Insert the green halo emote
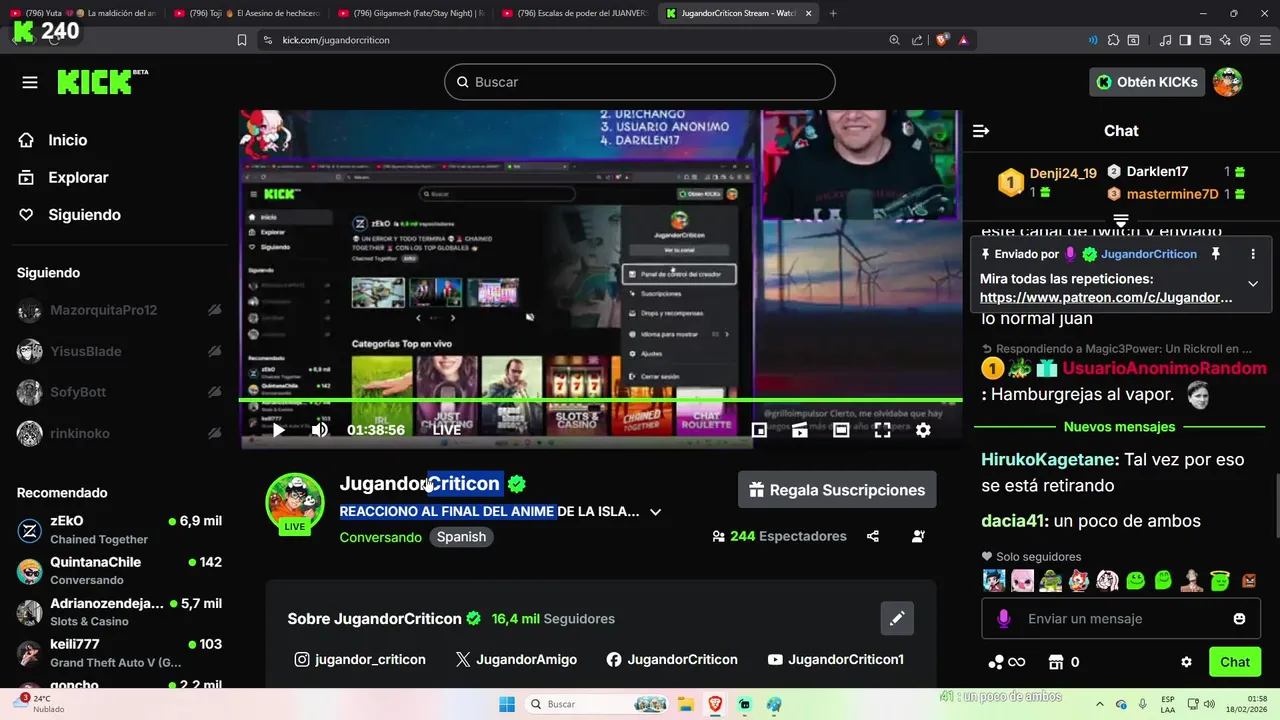The height and width of the screenshot is (720, 1280). click(1218, 580)
